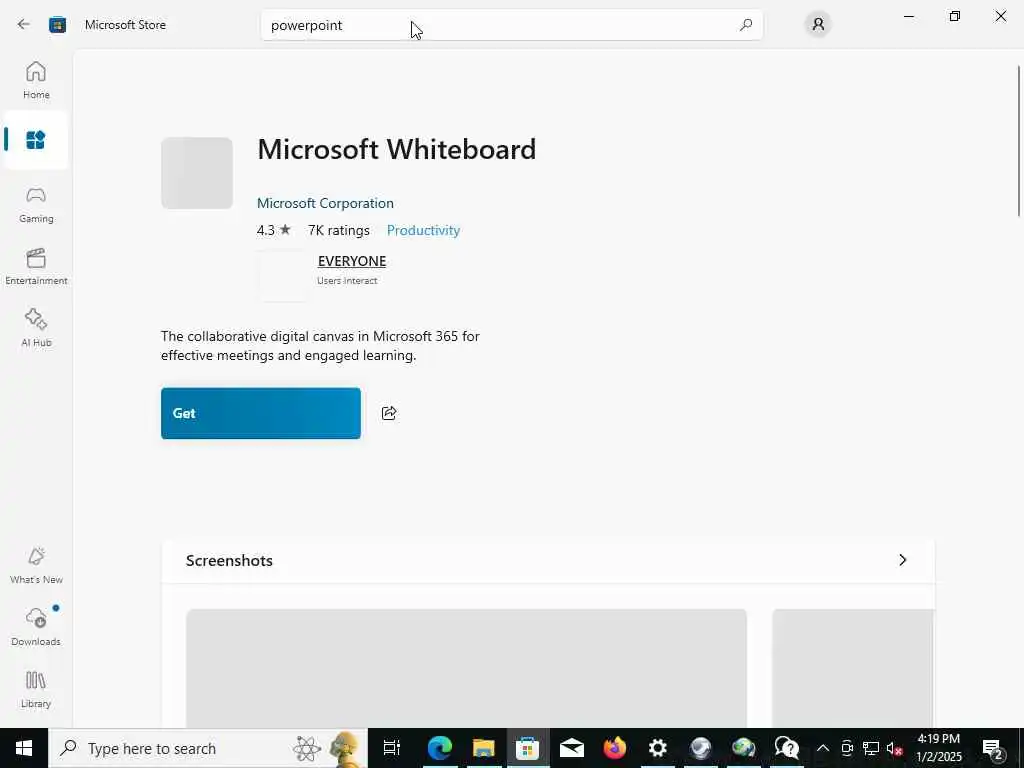Image resolution: width=1024 pixels, height=768 pixels.
Task: Open the Entertainment section
Action: pyautogui.click(x=36, y=266)
